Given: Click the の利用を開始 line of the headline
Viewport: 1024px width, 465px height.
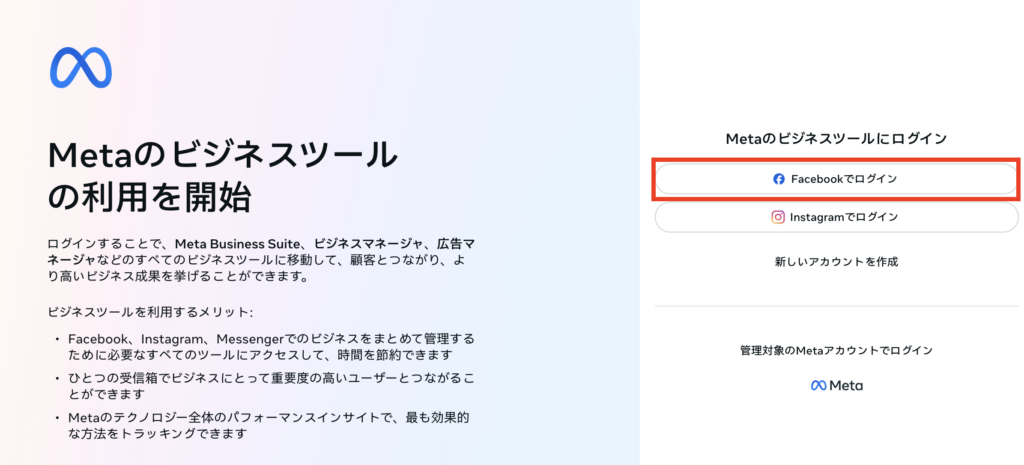Looking at the screenshot, I should (x=149, y=196).
